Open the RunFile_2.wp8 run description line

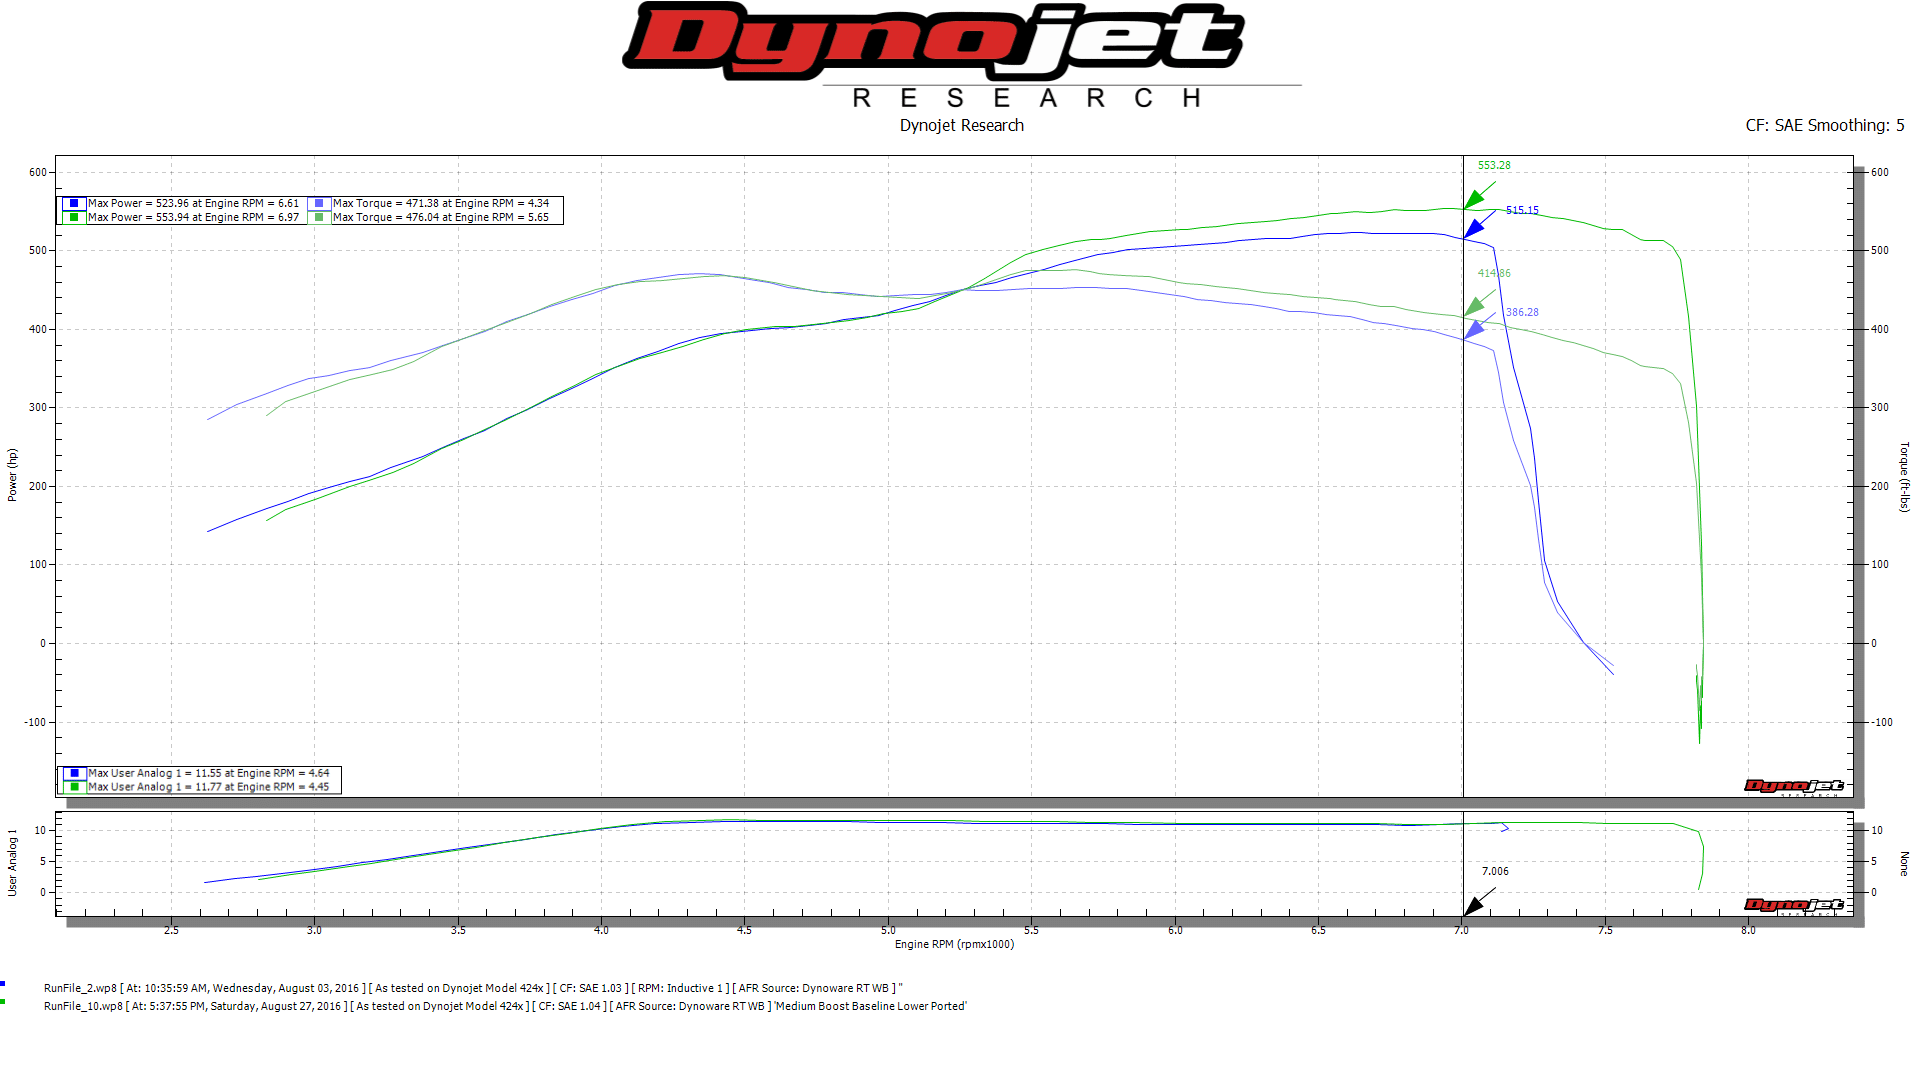pos(473,988)
